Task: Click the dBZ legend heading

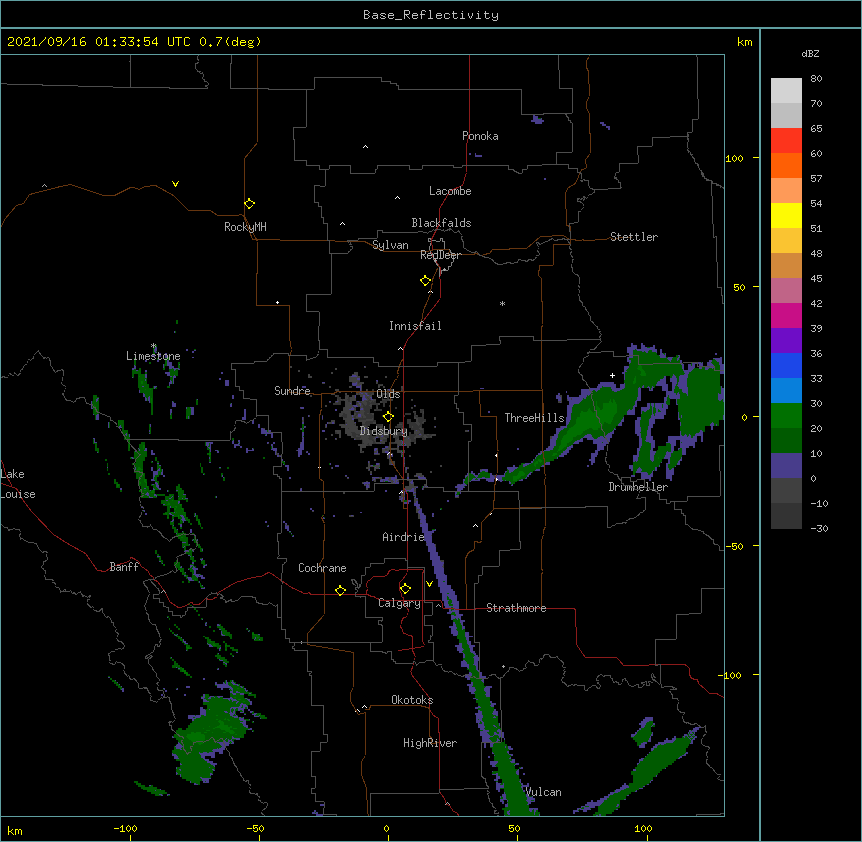Action: tap(810, 53)
